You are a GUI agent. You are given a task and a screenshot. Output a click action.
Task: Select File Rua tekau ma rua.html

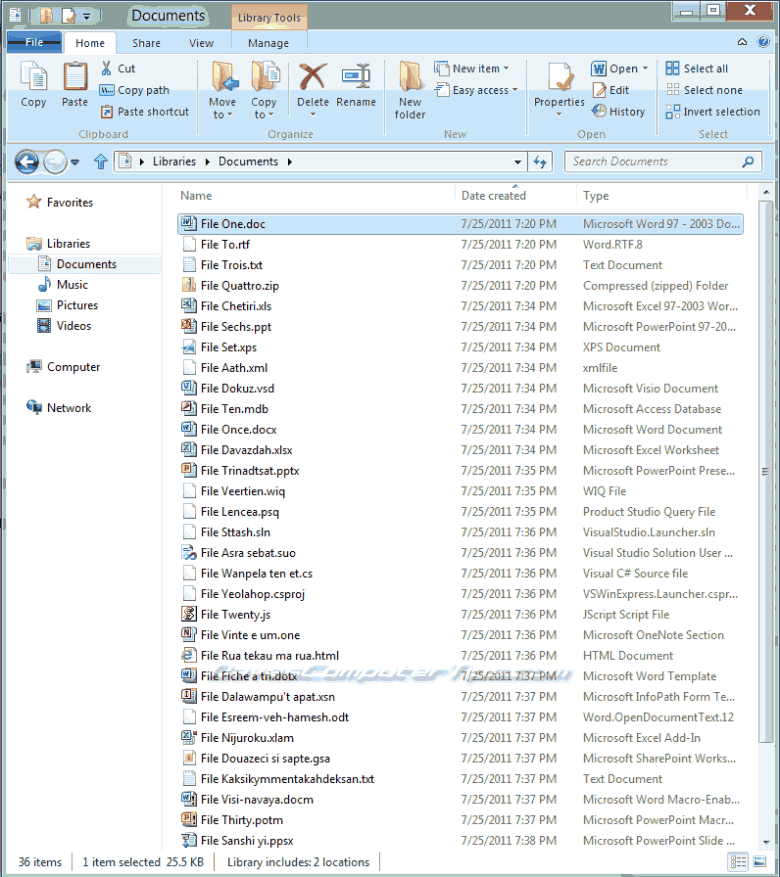(x=460, y=655)
